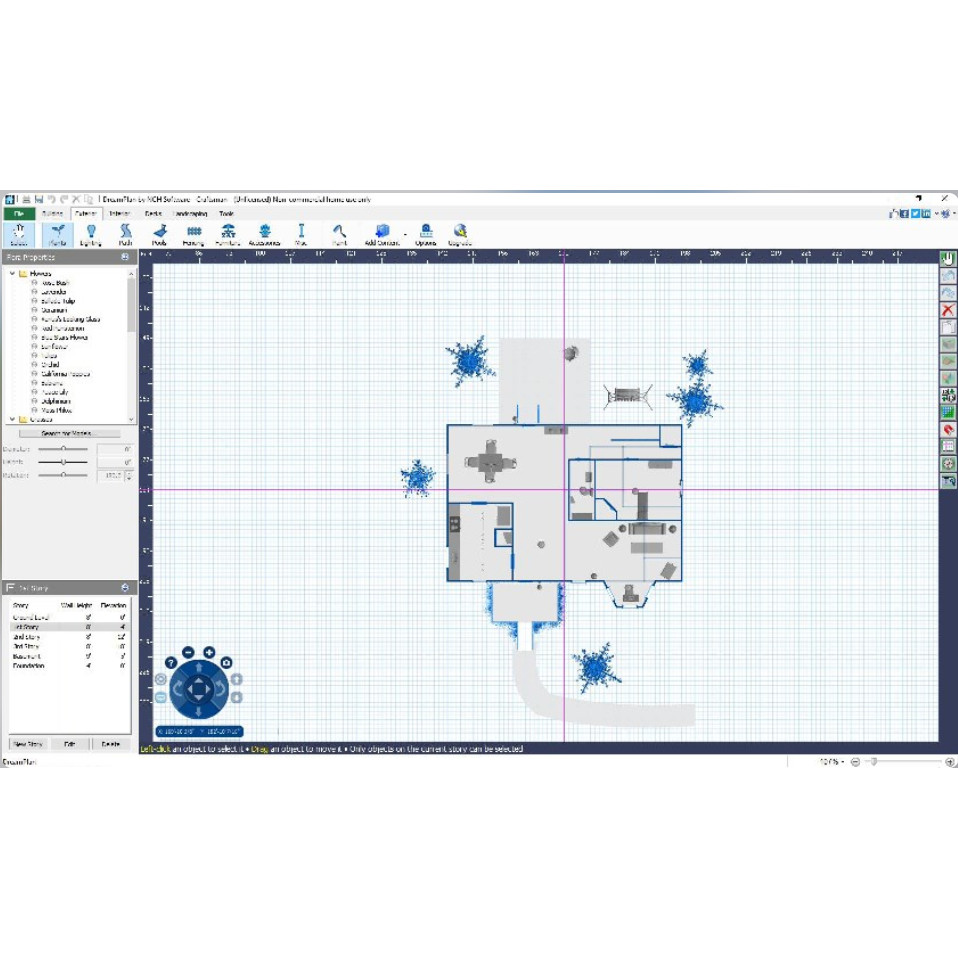Choose the Paint tool
The height and width of the screenshot is (958, 958).
[x=340, y=235]
